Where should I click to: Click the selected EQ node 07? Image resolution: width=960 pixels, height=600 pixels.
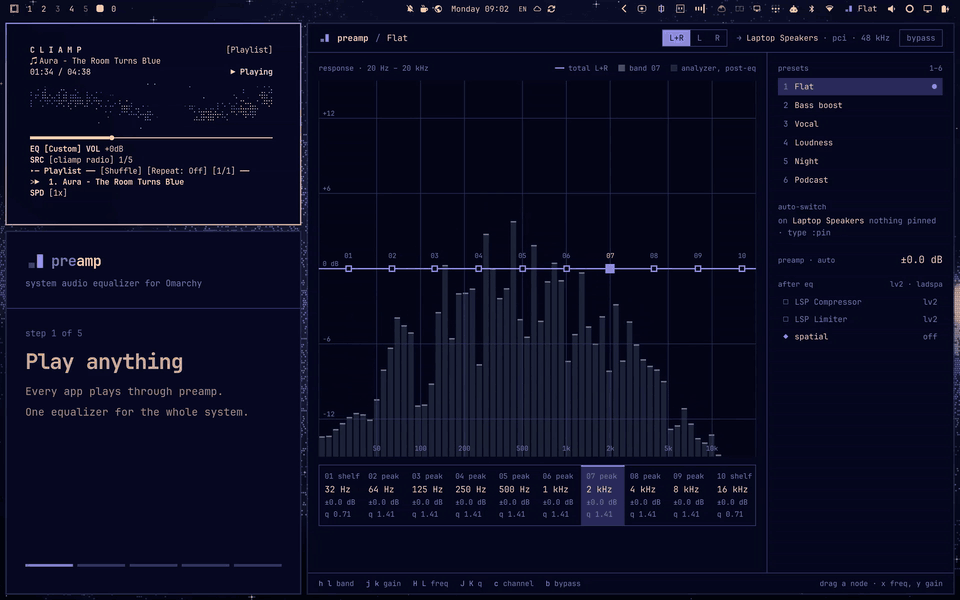pos(610,269)
